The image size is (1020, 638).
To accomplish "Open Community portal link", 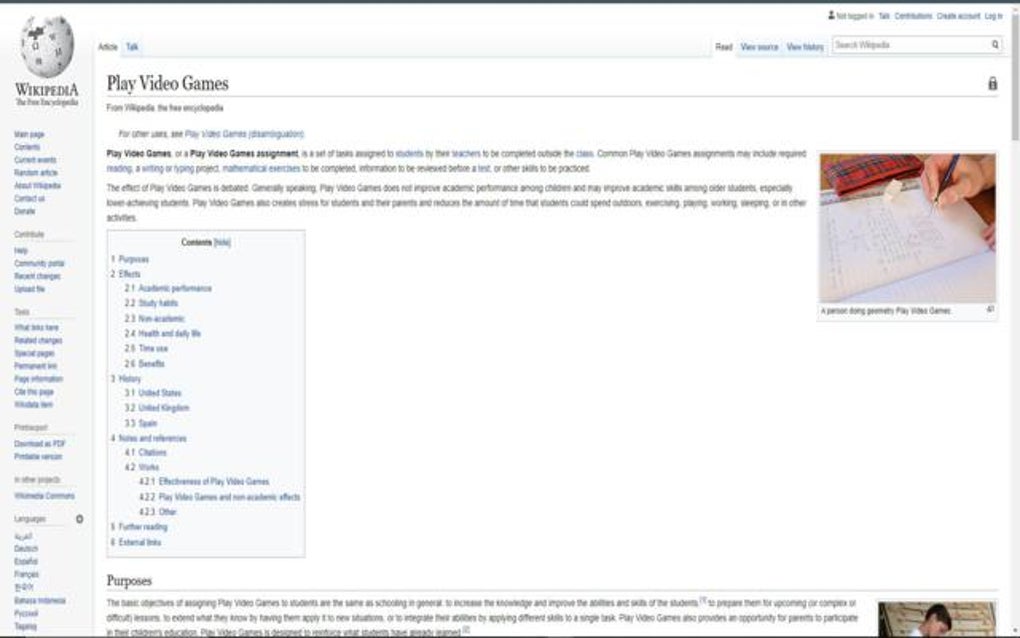I will point(39,263).
